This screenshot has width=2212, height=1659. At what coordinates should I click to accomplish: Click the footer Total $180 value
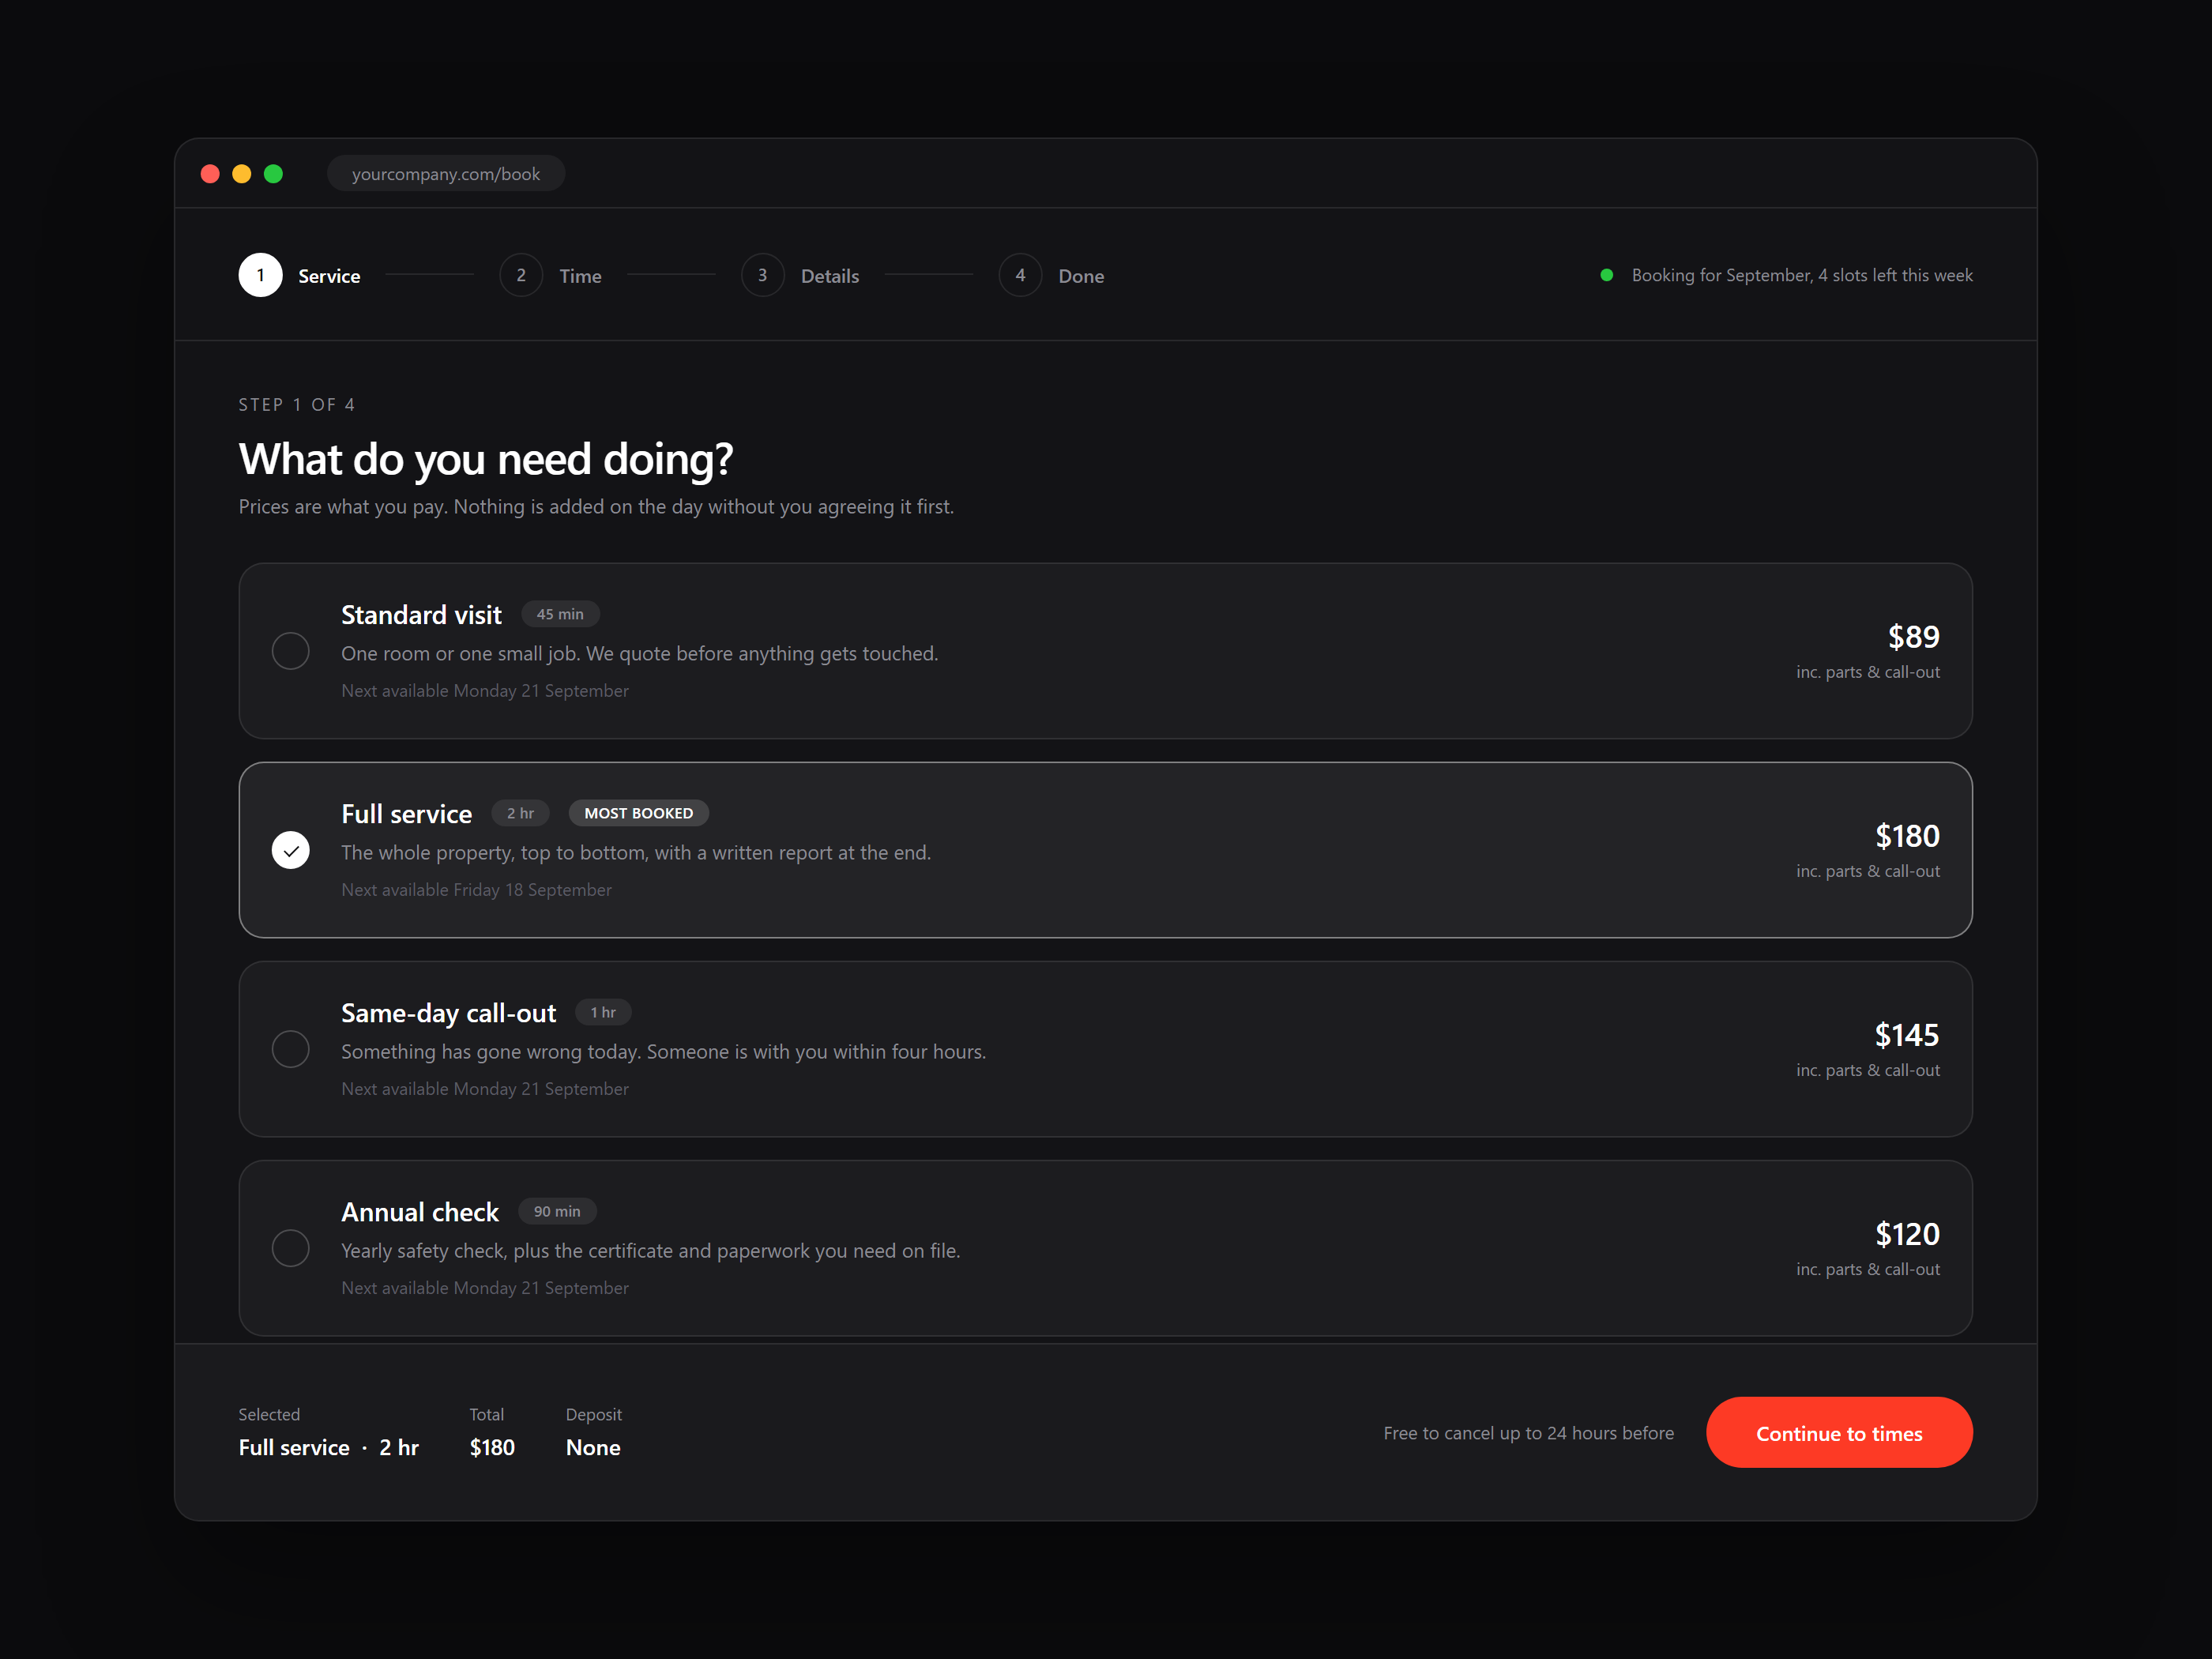[x=492, y=1447]
